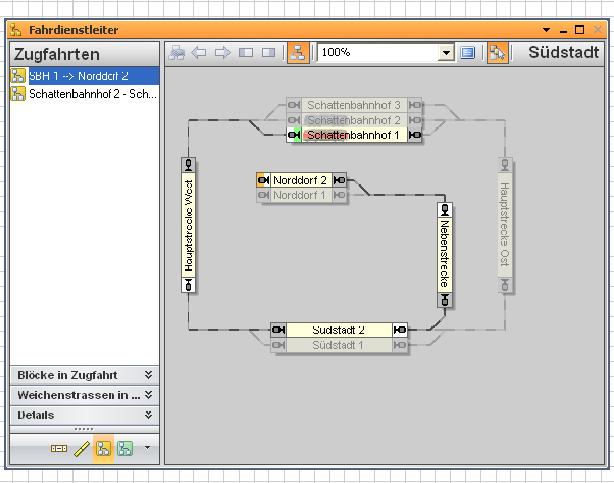614x483 pixels.
Task: Select the highlighted orange schedule icon at bottom
Action: click(x=103, y=449)
